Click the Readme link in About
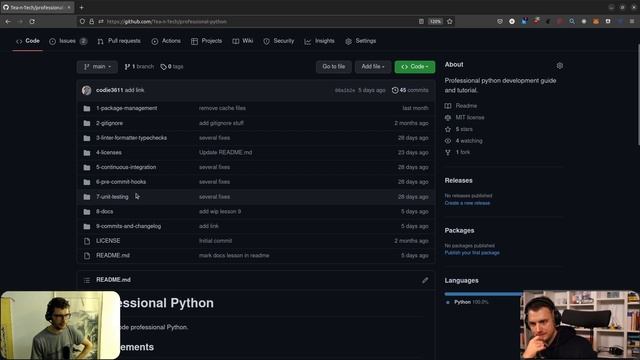 pos(466,106)
